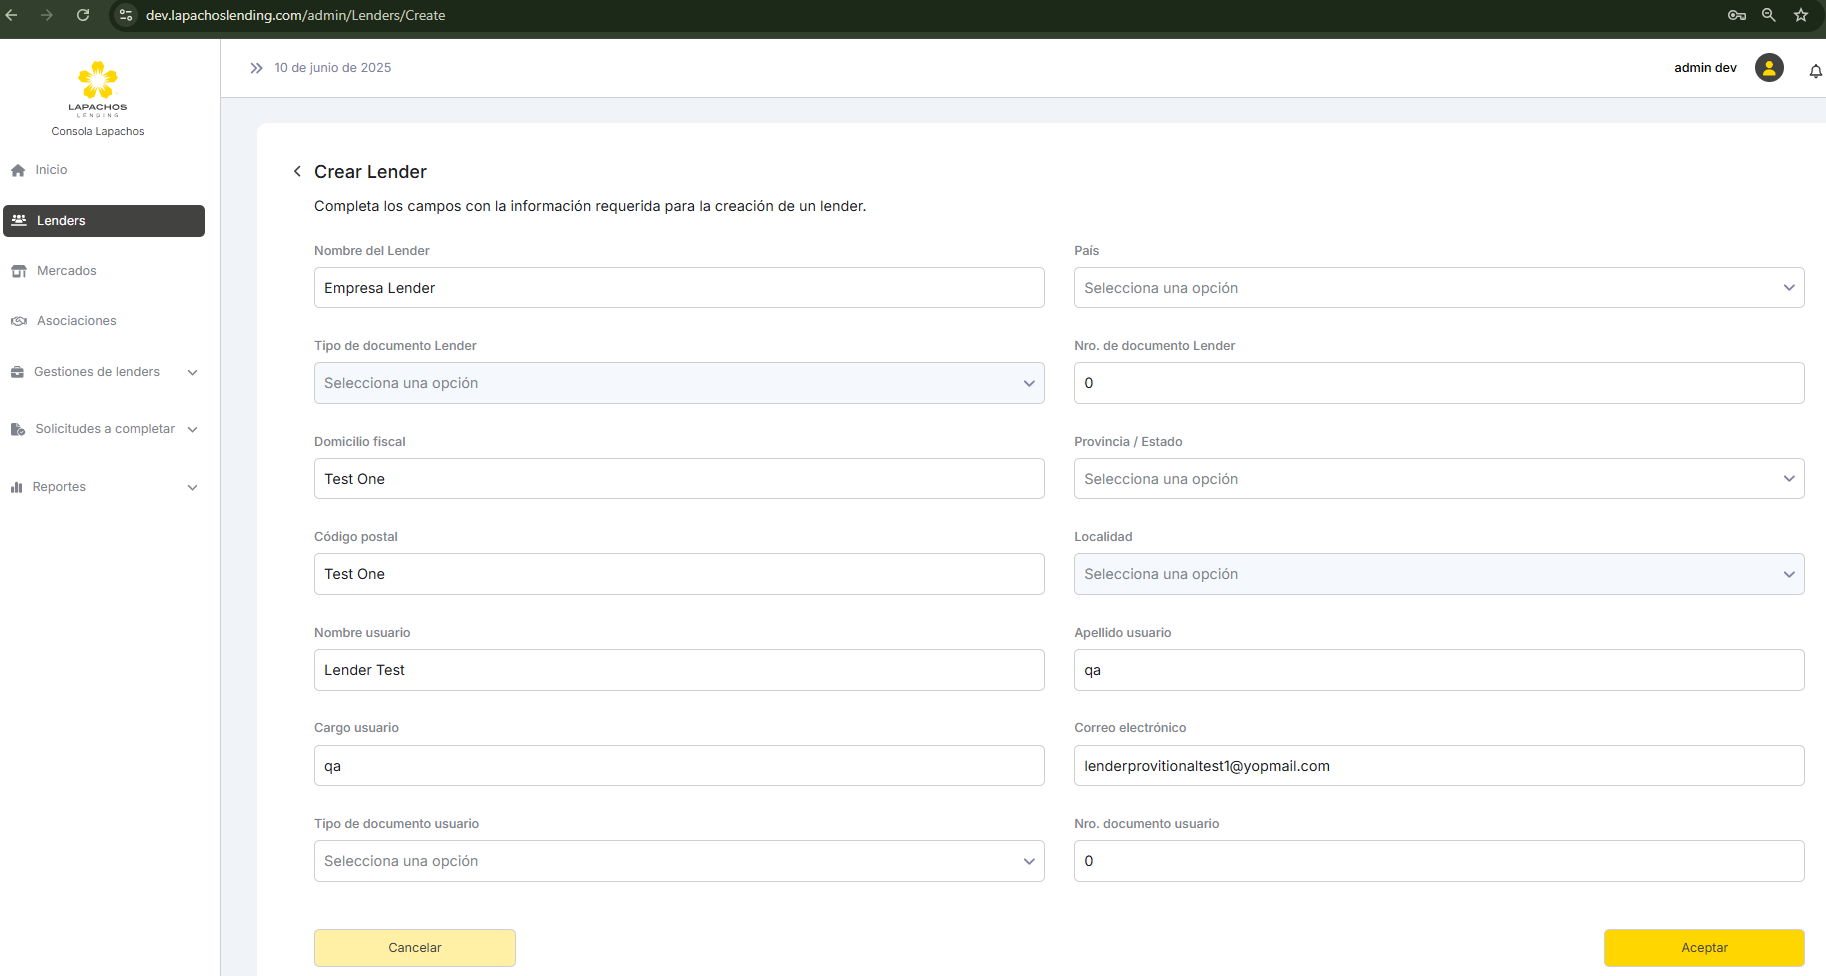This screenshot has height=976, width=1826.
Task: Focus the Correo electrónico input field
Action: pyautogui.click(x=1438, y=766)
